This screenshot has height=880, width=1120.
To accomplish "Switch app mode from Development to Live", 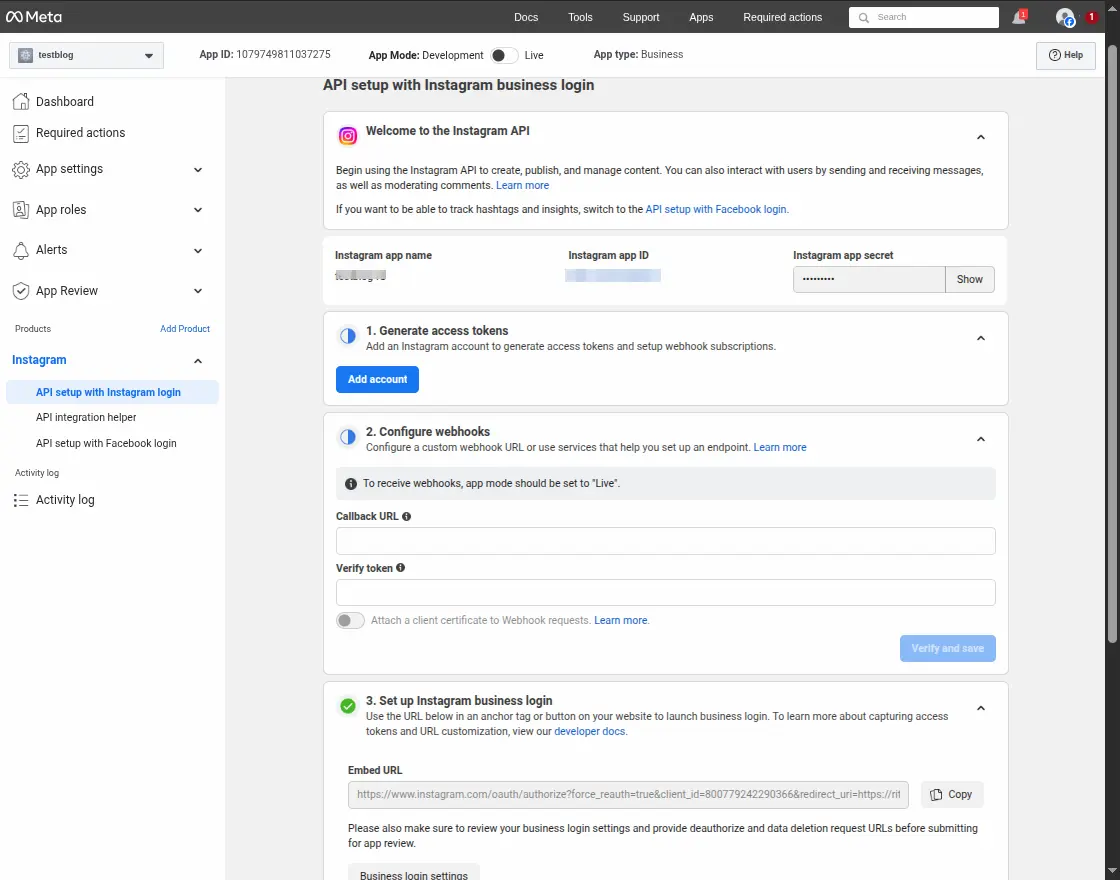I will click(x=504, y=56).
